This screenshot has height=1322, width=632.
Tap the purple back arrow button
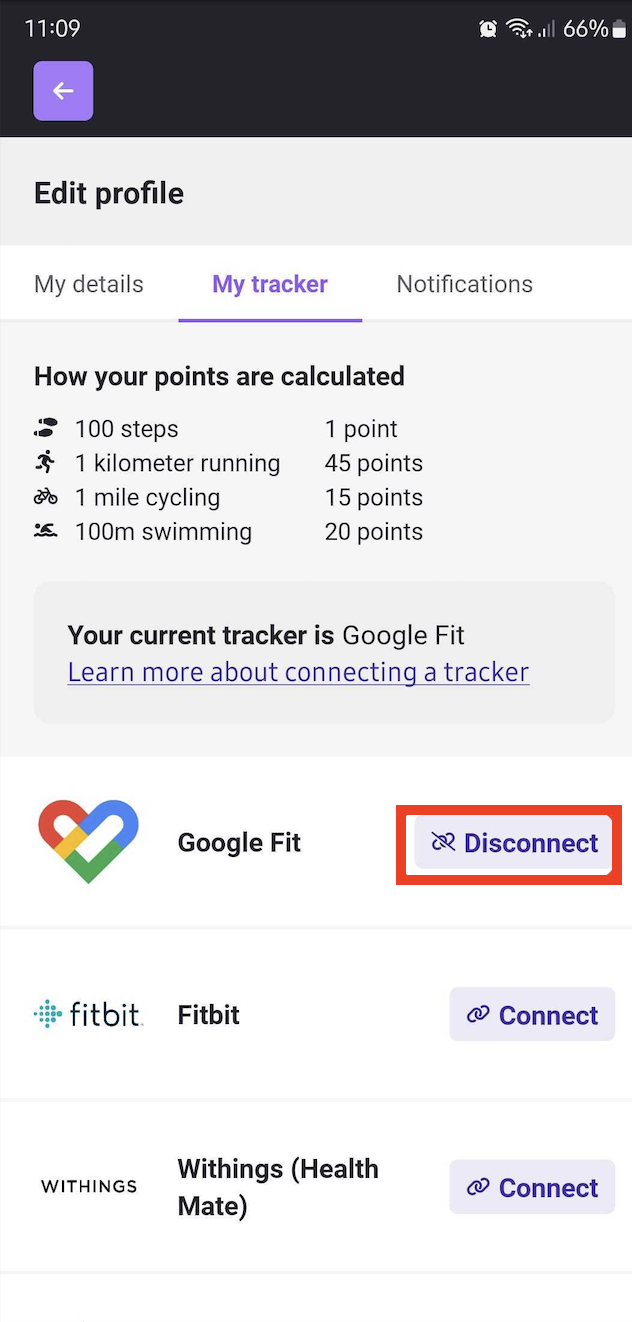pos(63,91)
